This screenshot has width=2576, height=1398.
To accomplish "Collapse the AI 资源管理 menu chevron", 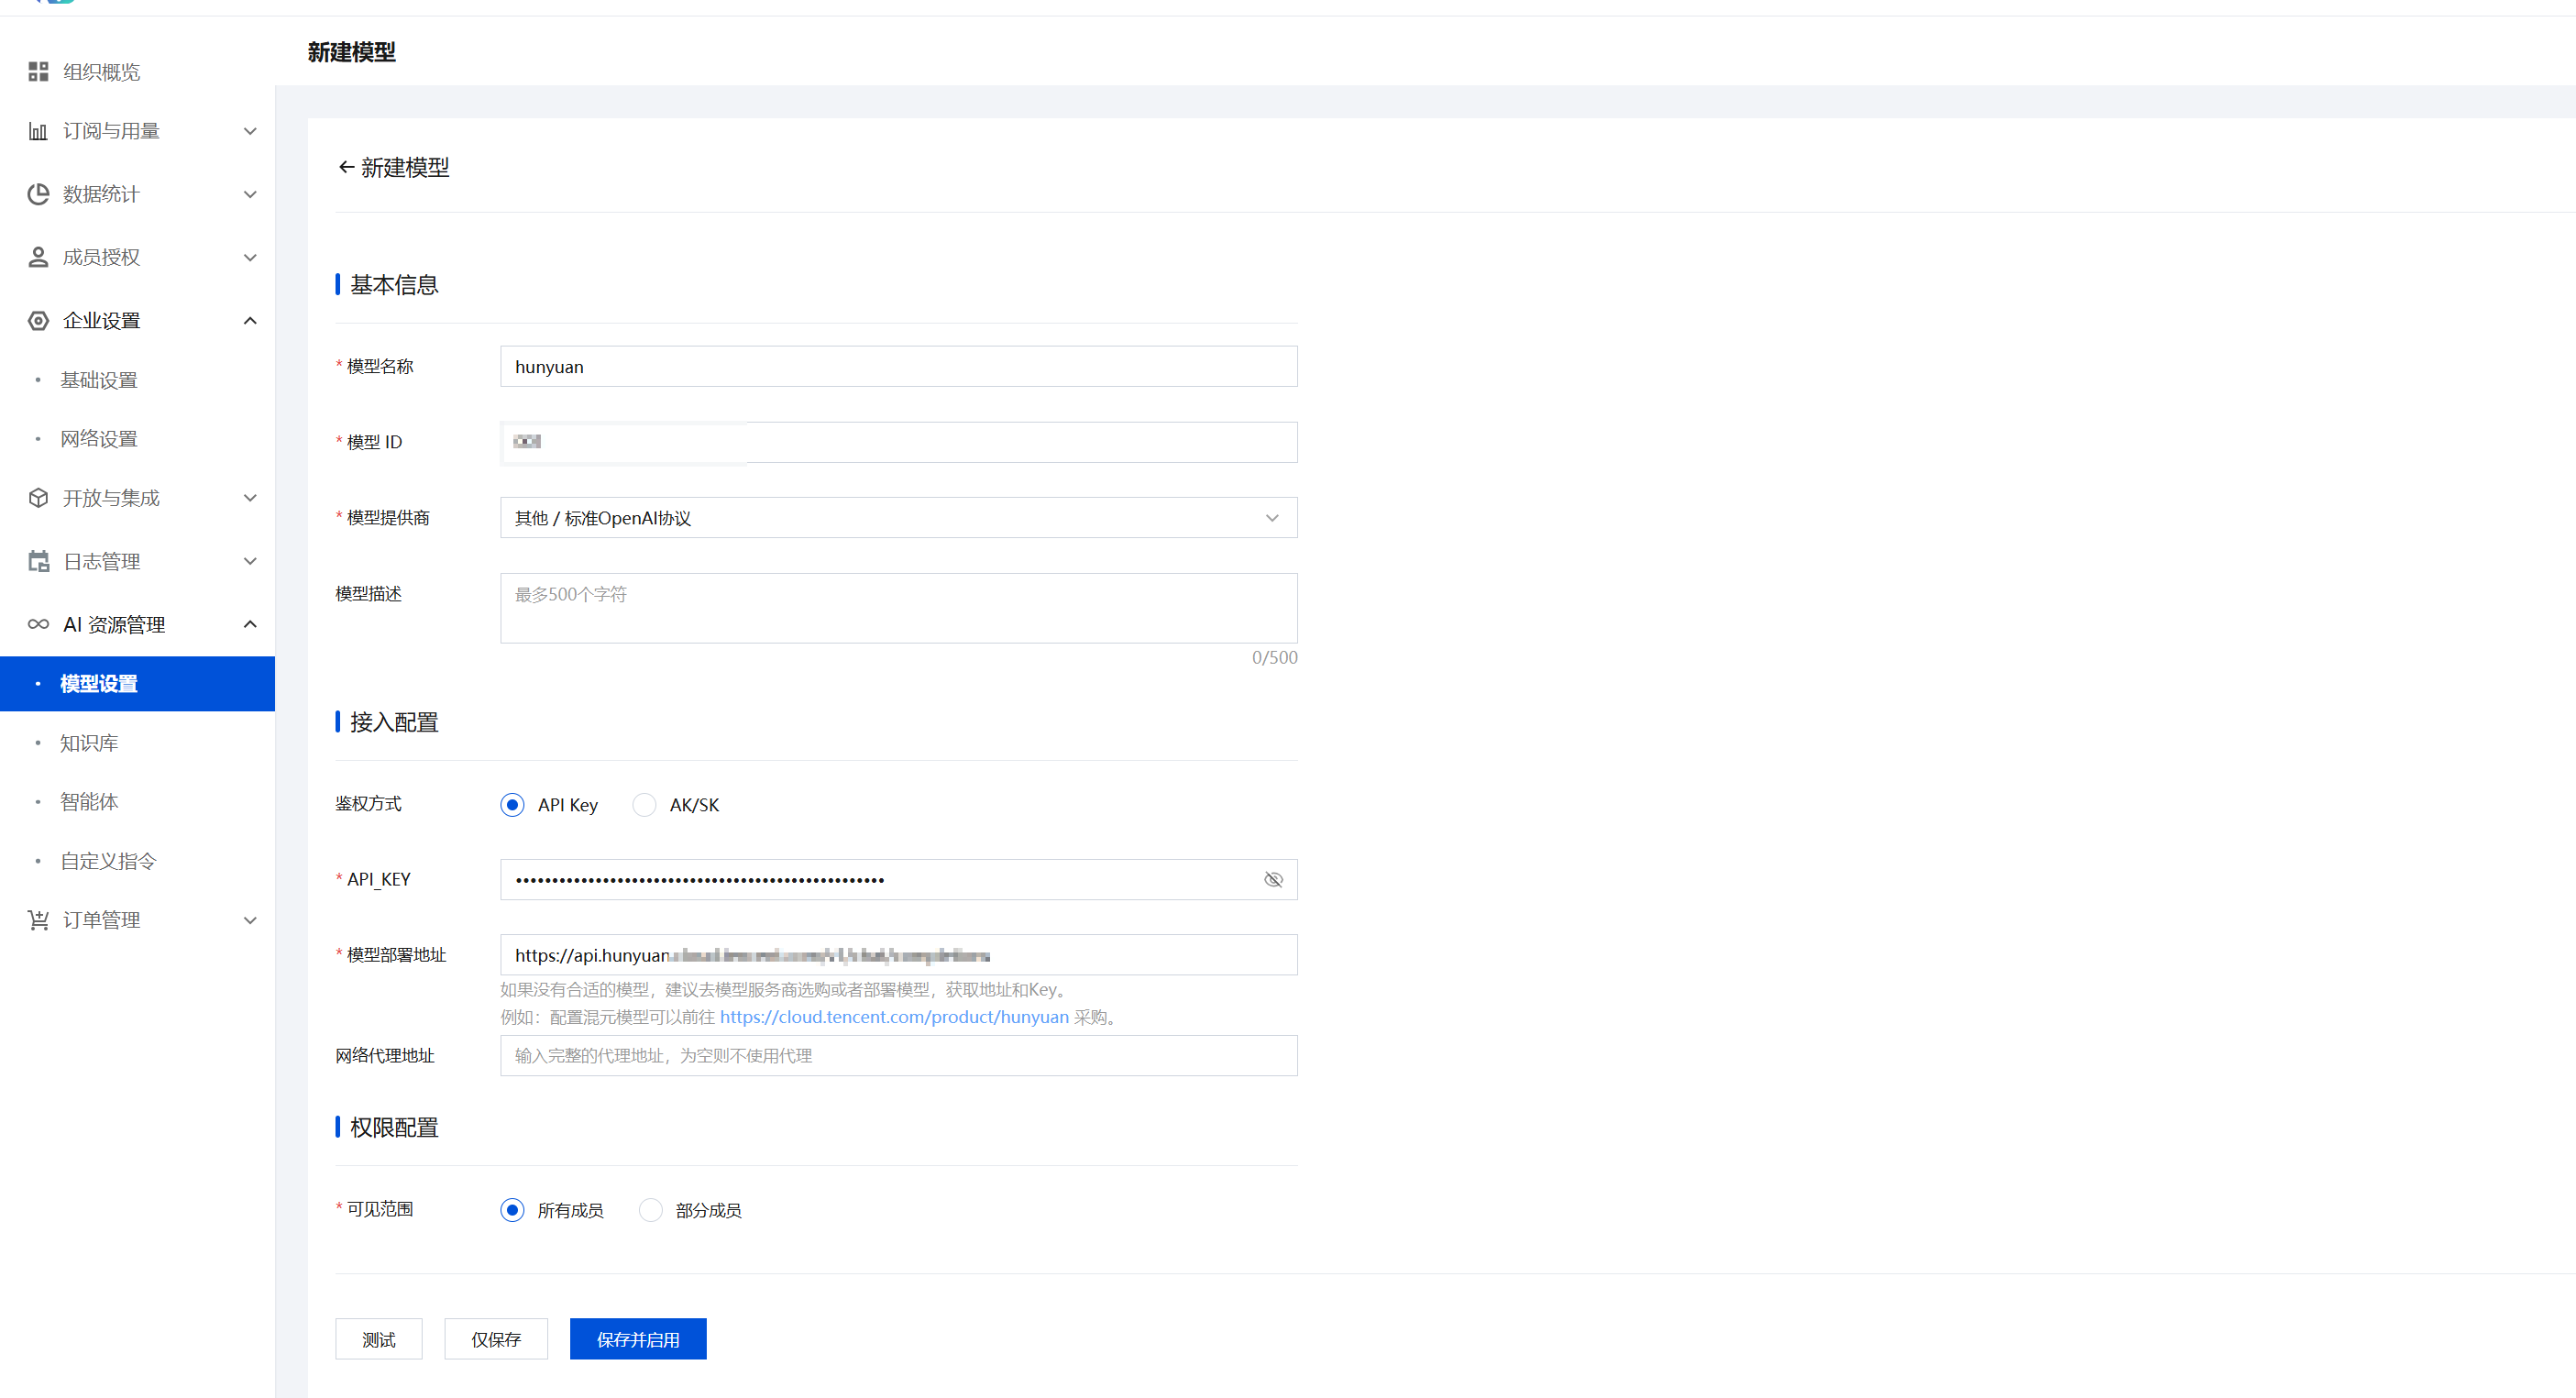I will click(x=250, y=624).
